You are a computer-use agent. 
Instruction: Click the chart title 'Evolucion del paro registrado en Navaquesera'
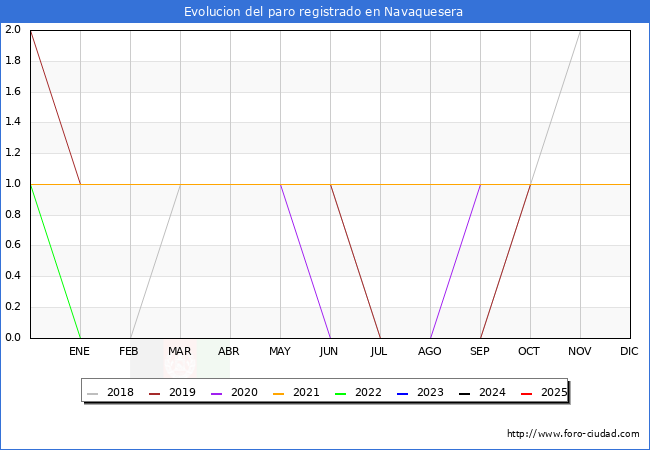(323, 12)
